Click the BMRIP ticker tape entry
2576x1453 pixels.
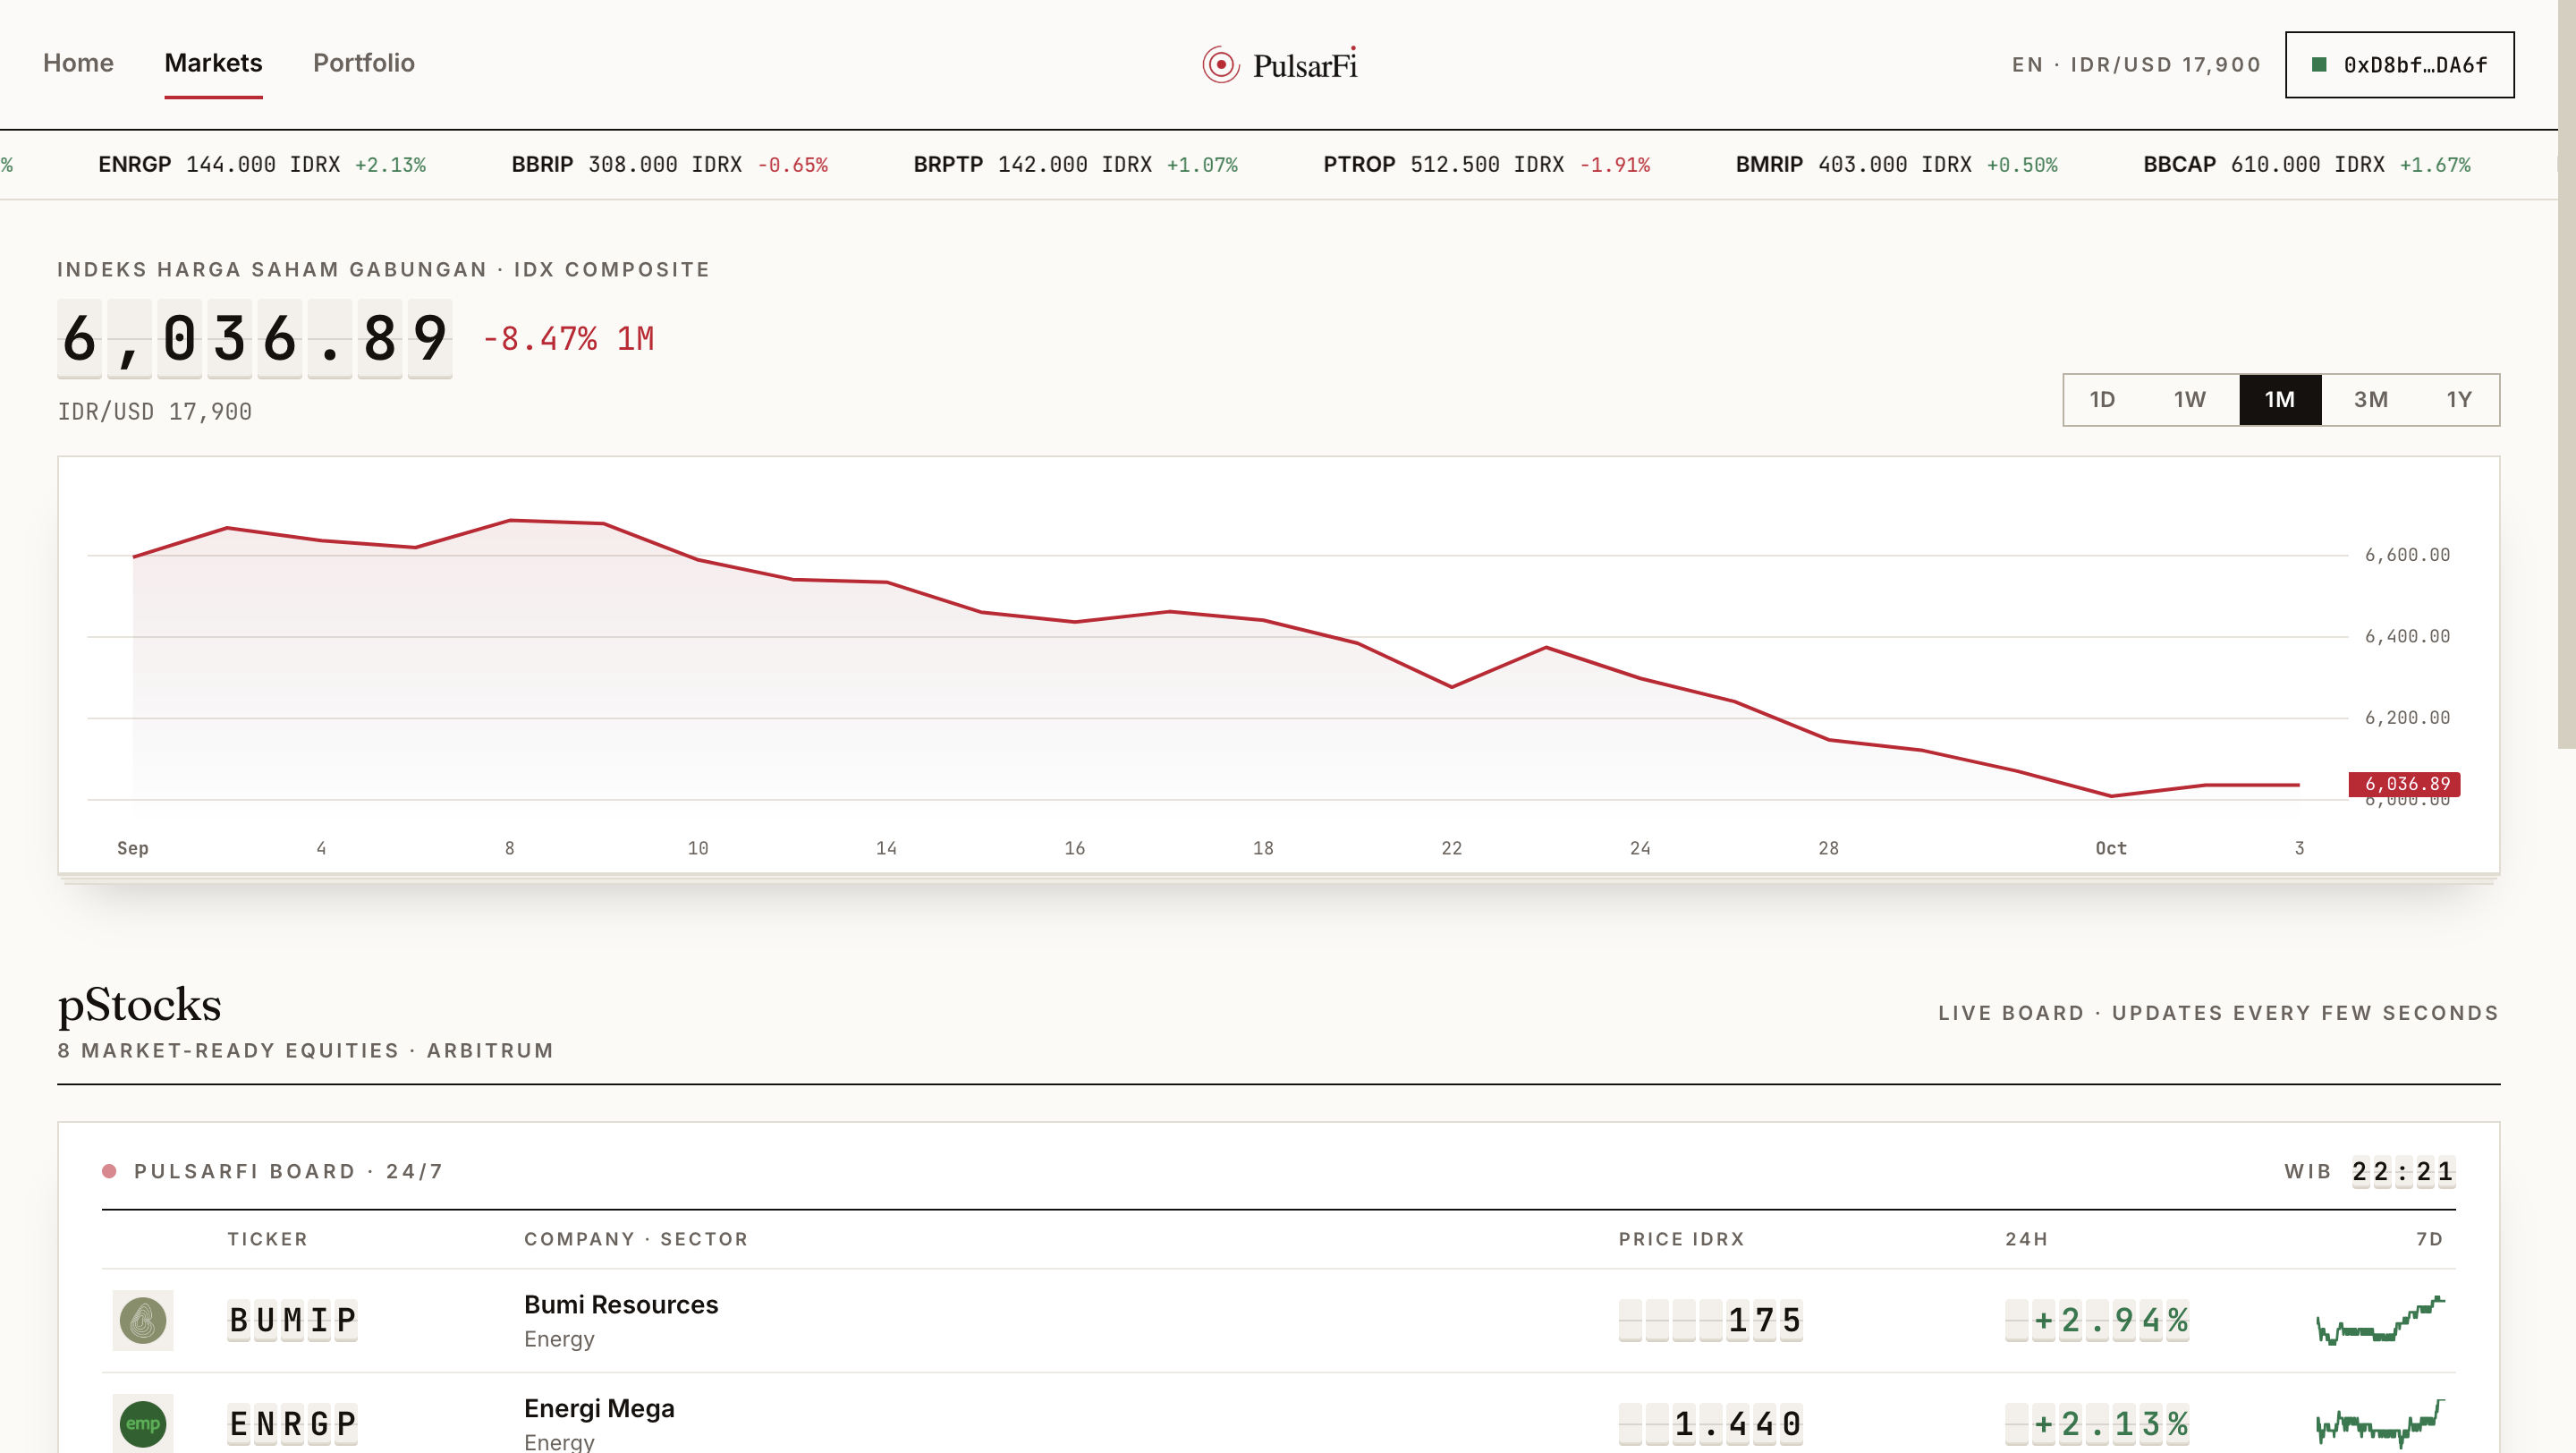pyautogui.click(x=1897, y=164)
